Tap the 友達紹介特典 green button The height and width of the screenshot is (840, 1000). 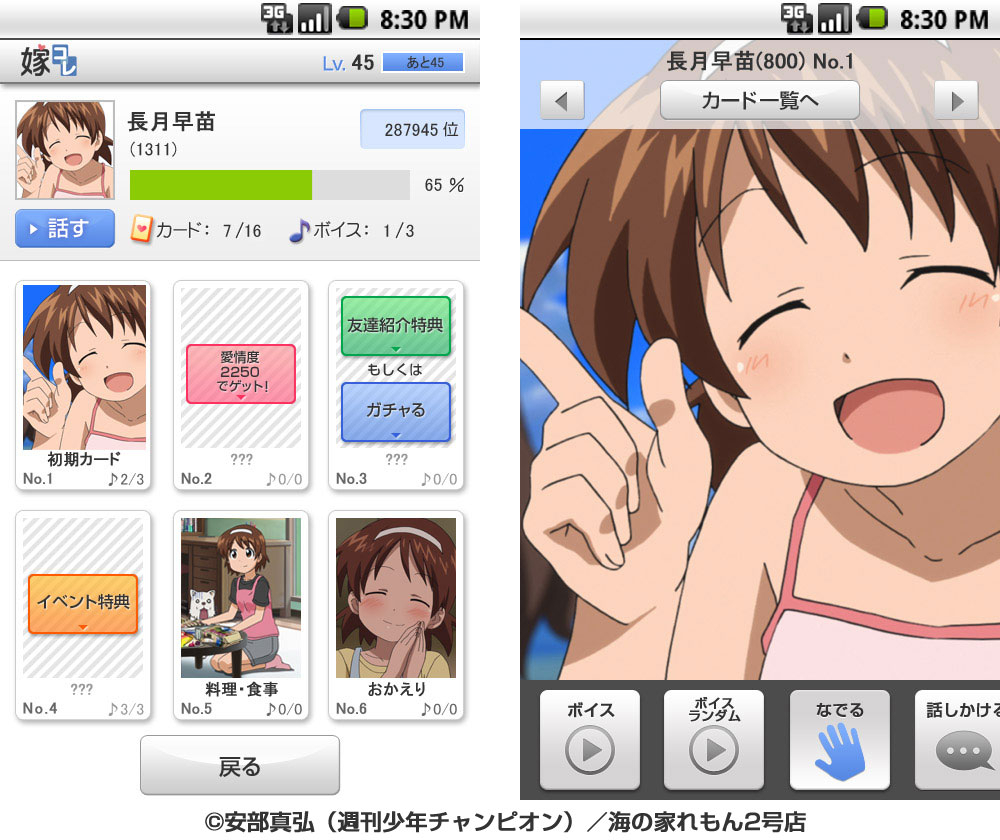coord(395,326)
